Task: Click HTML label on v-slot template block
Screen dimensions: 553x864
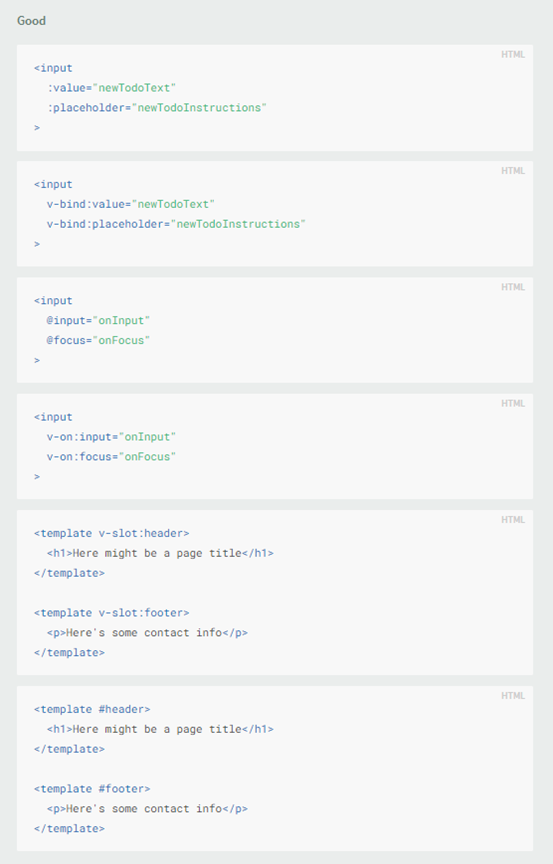Action: [513, 520]
